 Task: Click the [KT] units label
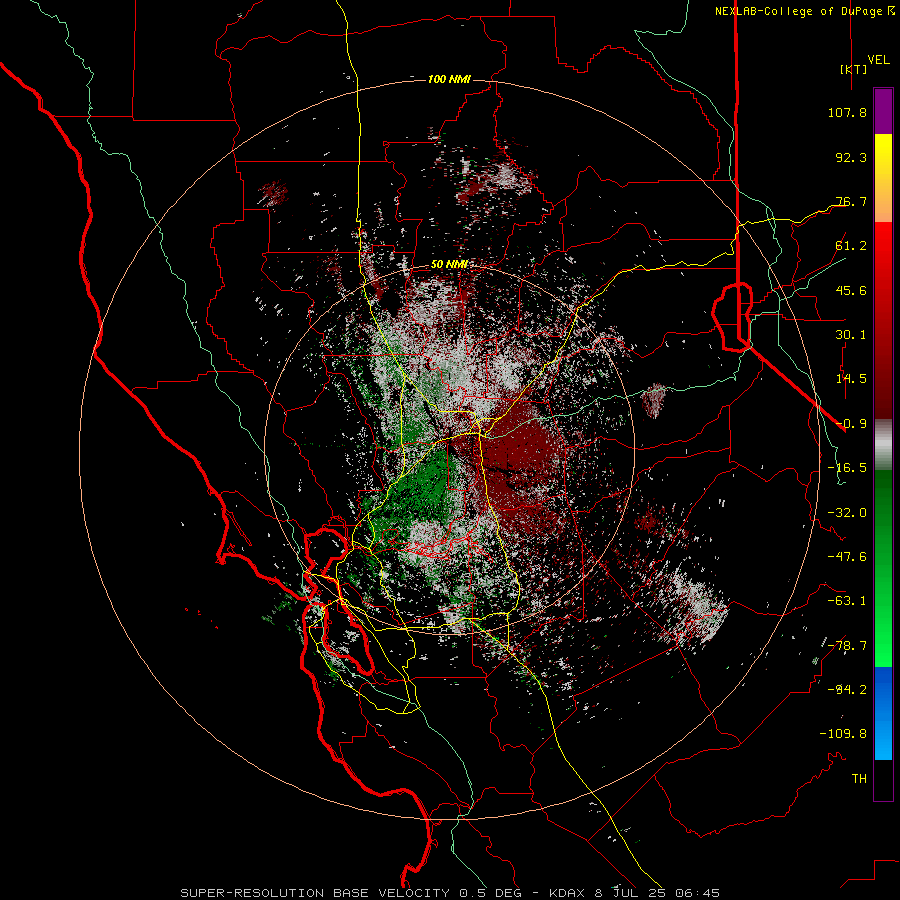pyautogui.click(x=853, y=69)
